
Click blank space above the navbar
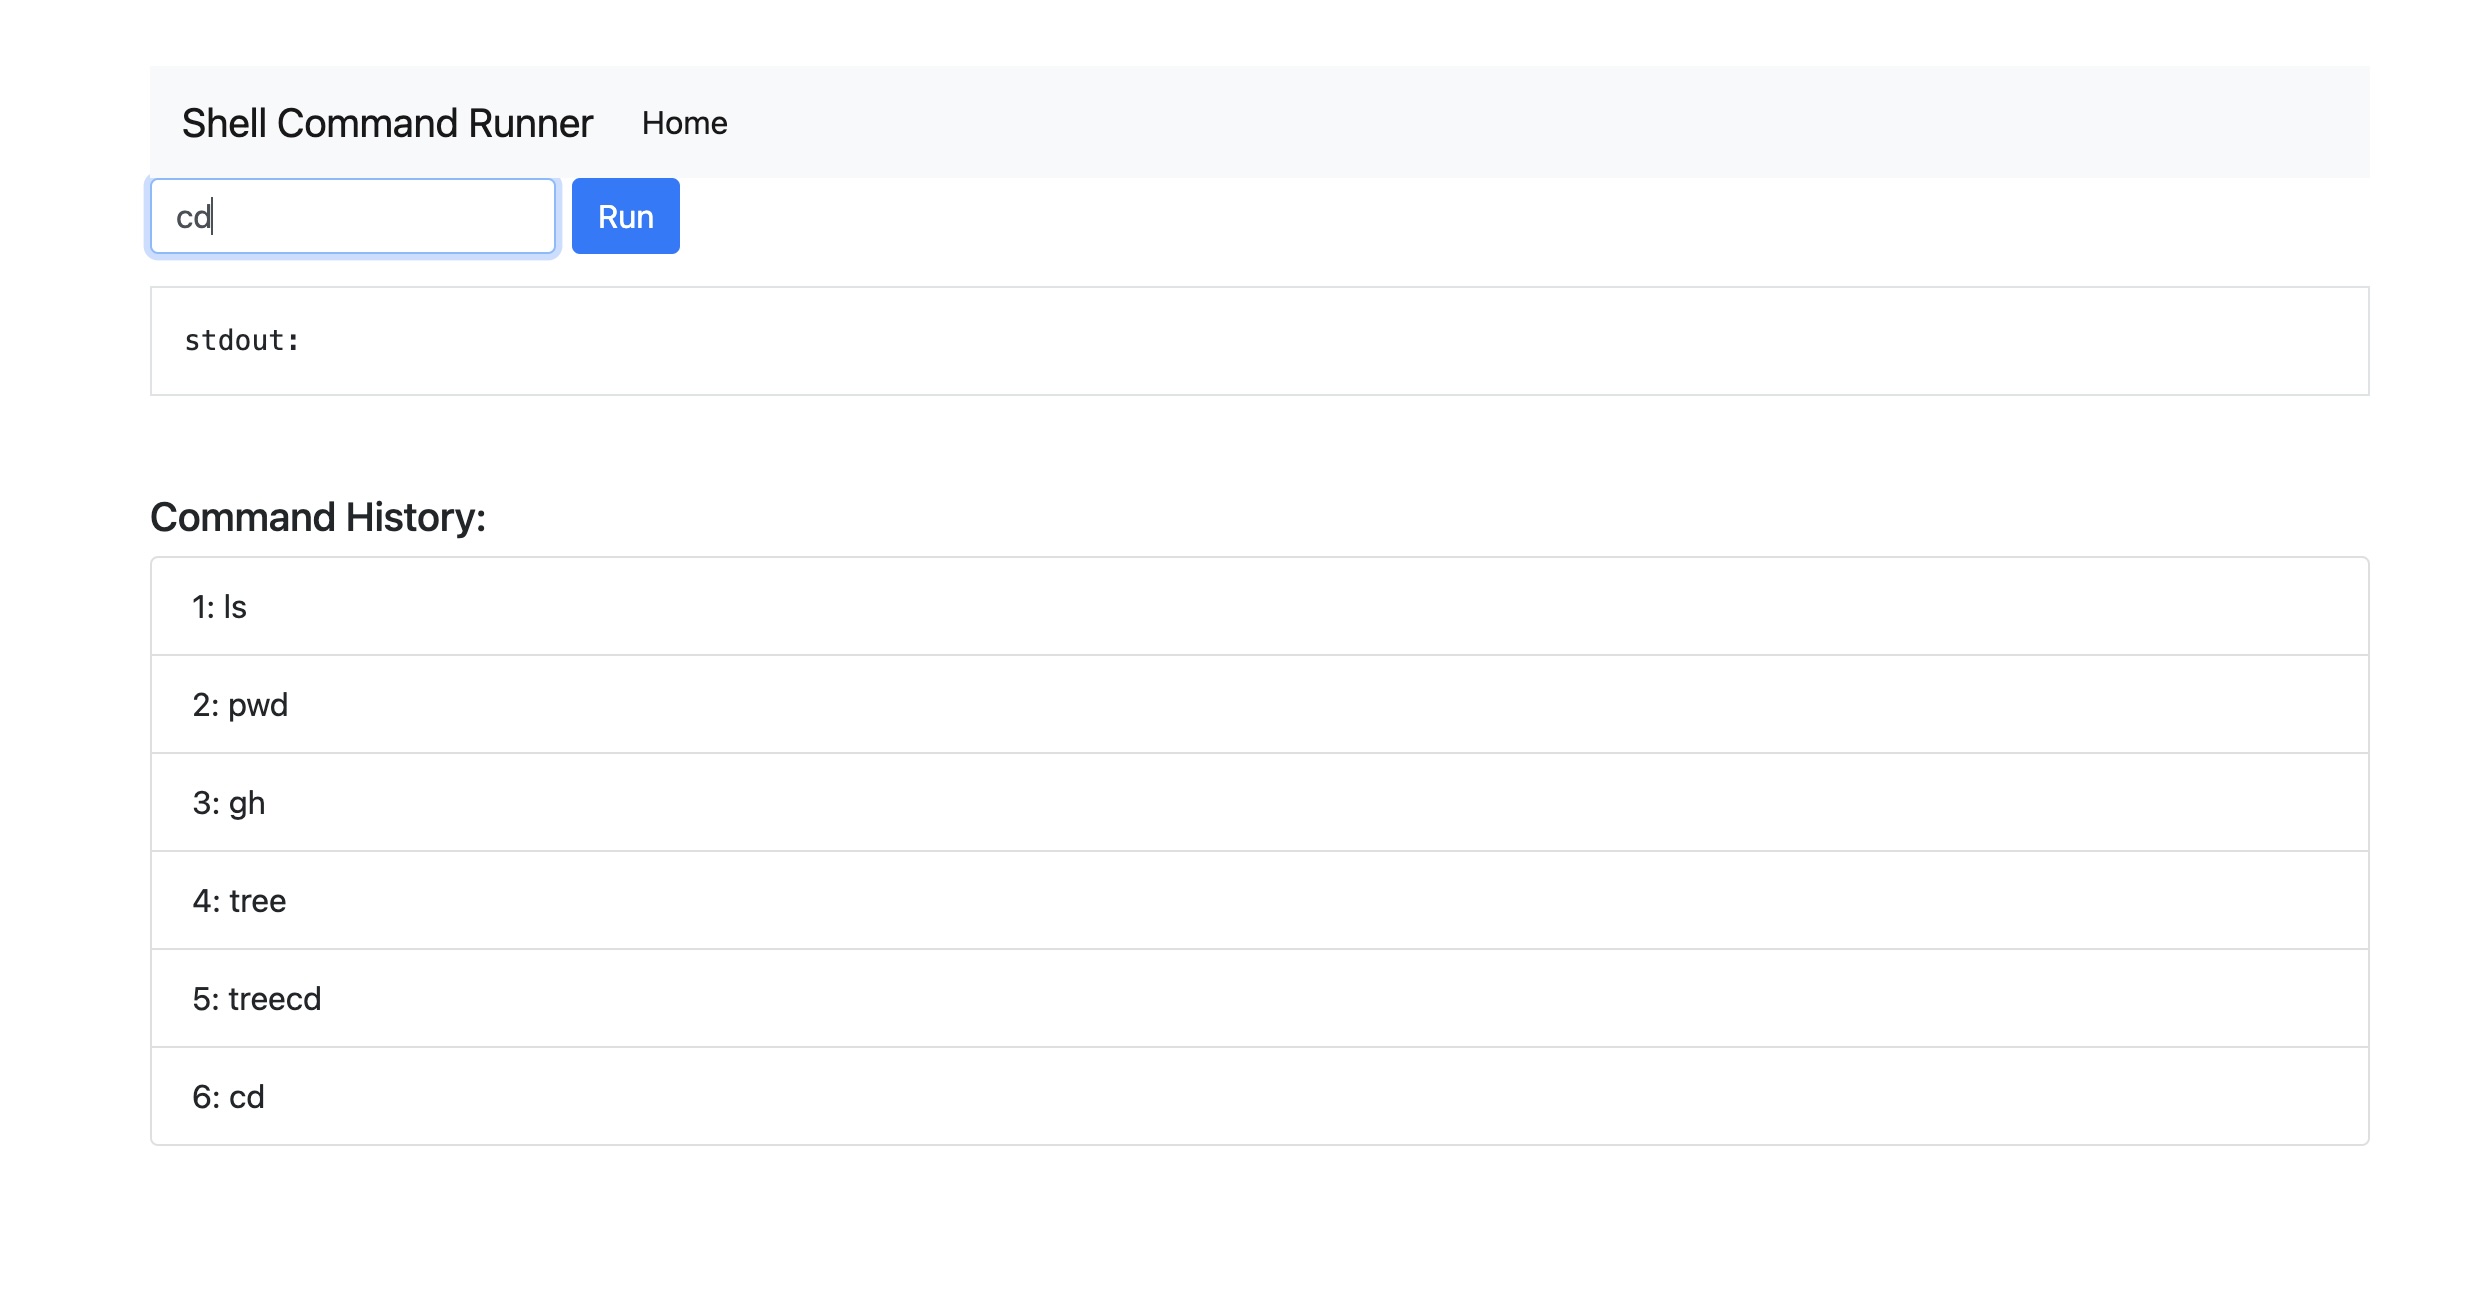click(1260, 30)
